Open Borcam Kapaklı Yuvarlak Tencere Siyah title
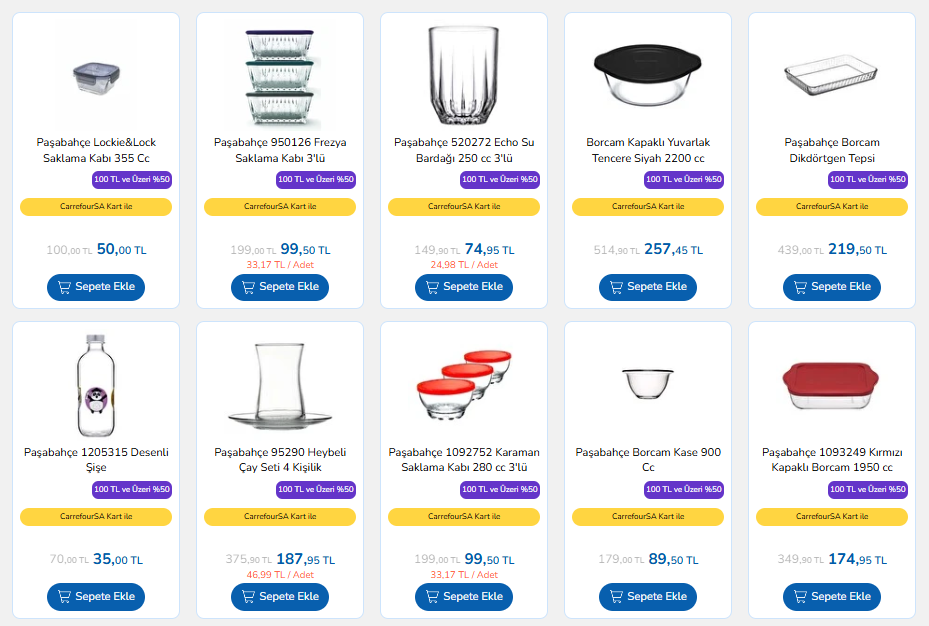Screen dimensions: 929x626 click(648, 150)
